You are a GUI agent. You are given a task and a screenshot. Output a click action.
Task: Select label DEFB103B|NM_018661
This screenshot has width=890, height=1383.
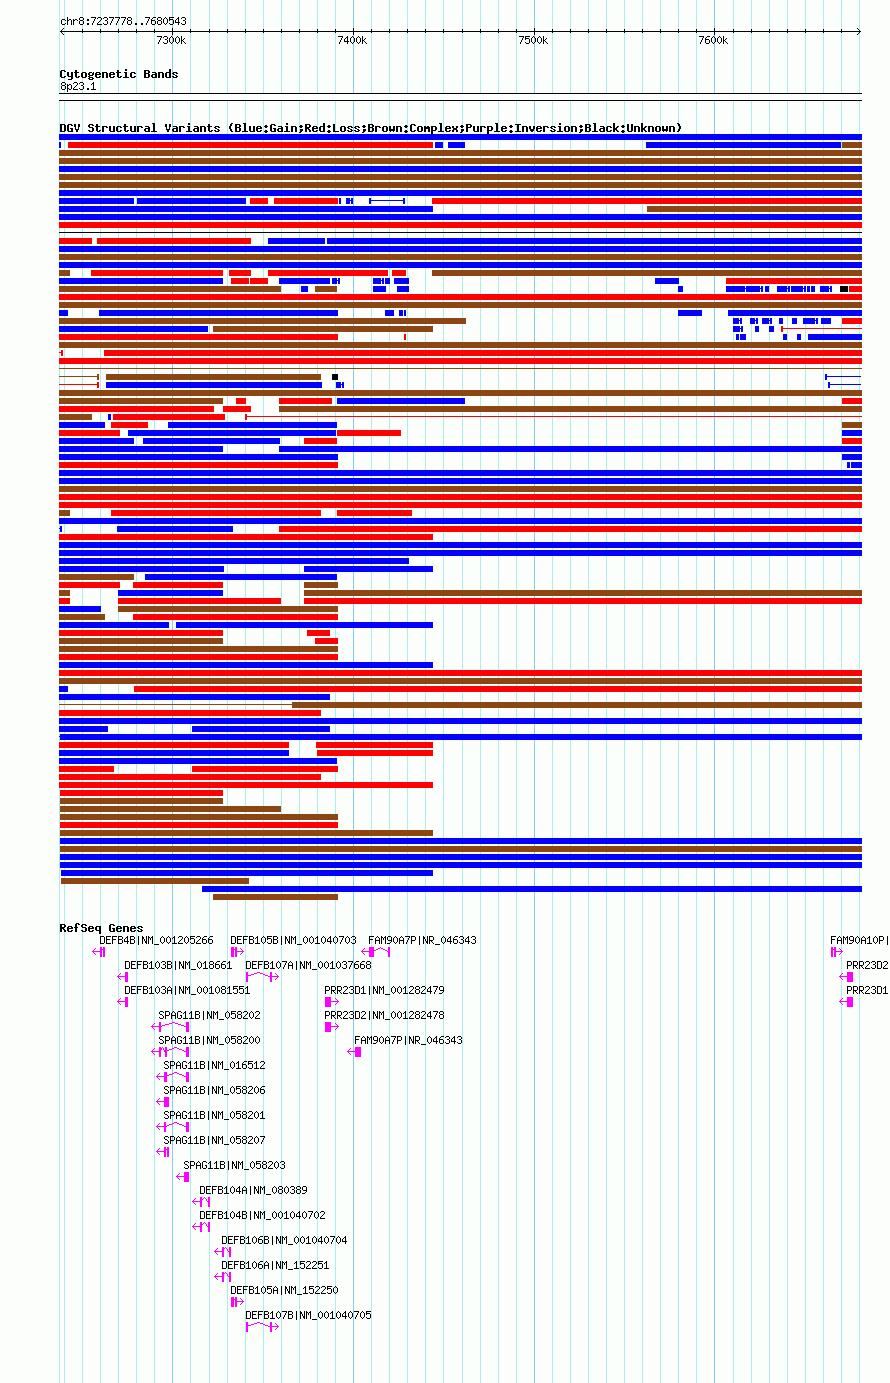[178, 965]
